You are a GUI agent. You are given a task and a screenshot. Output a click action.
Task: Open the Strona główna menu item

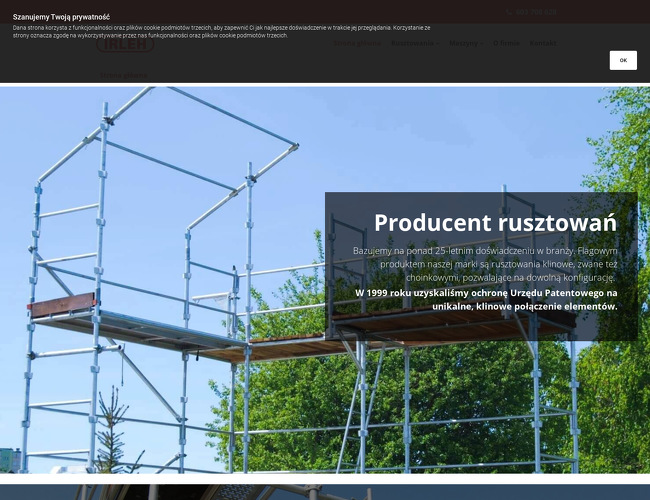[357, 43]
